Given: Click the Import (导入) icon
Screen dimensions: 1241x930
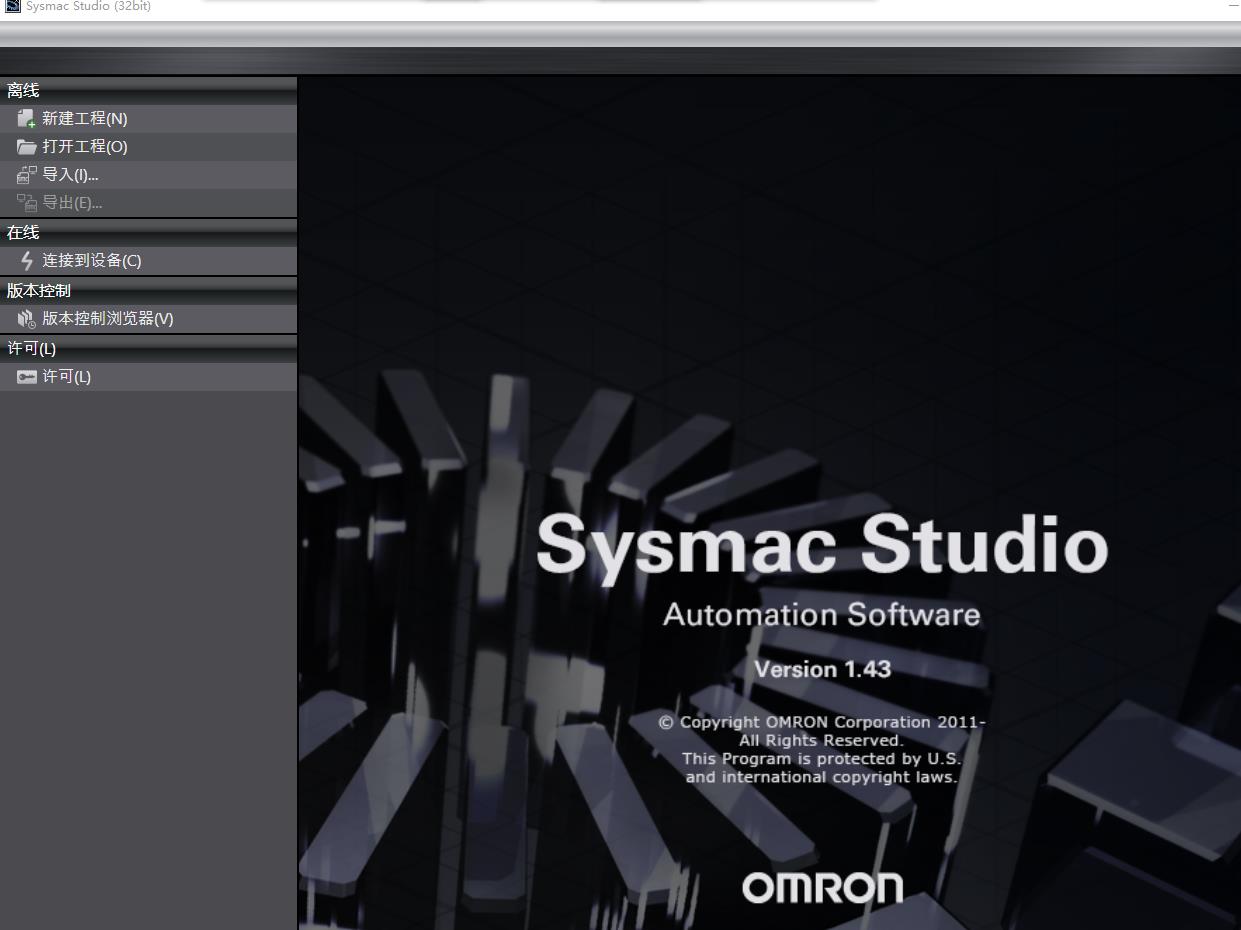Looking at the screenshot, I should tap(26, 175).
